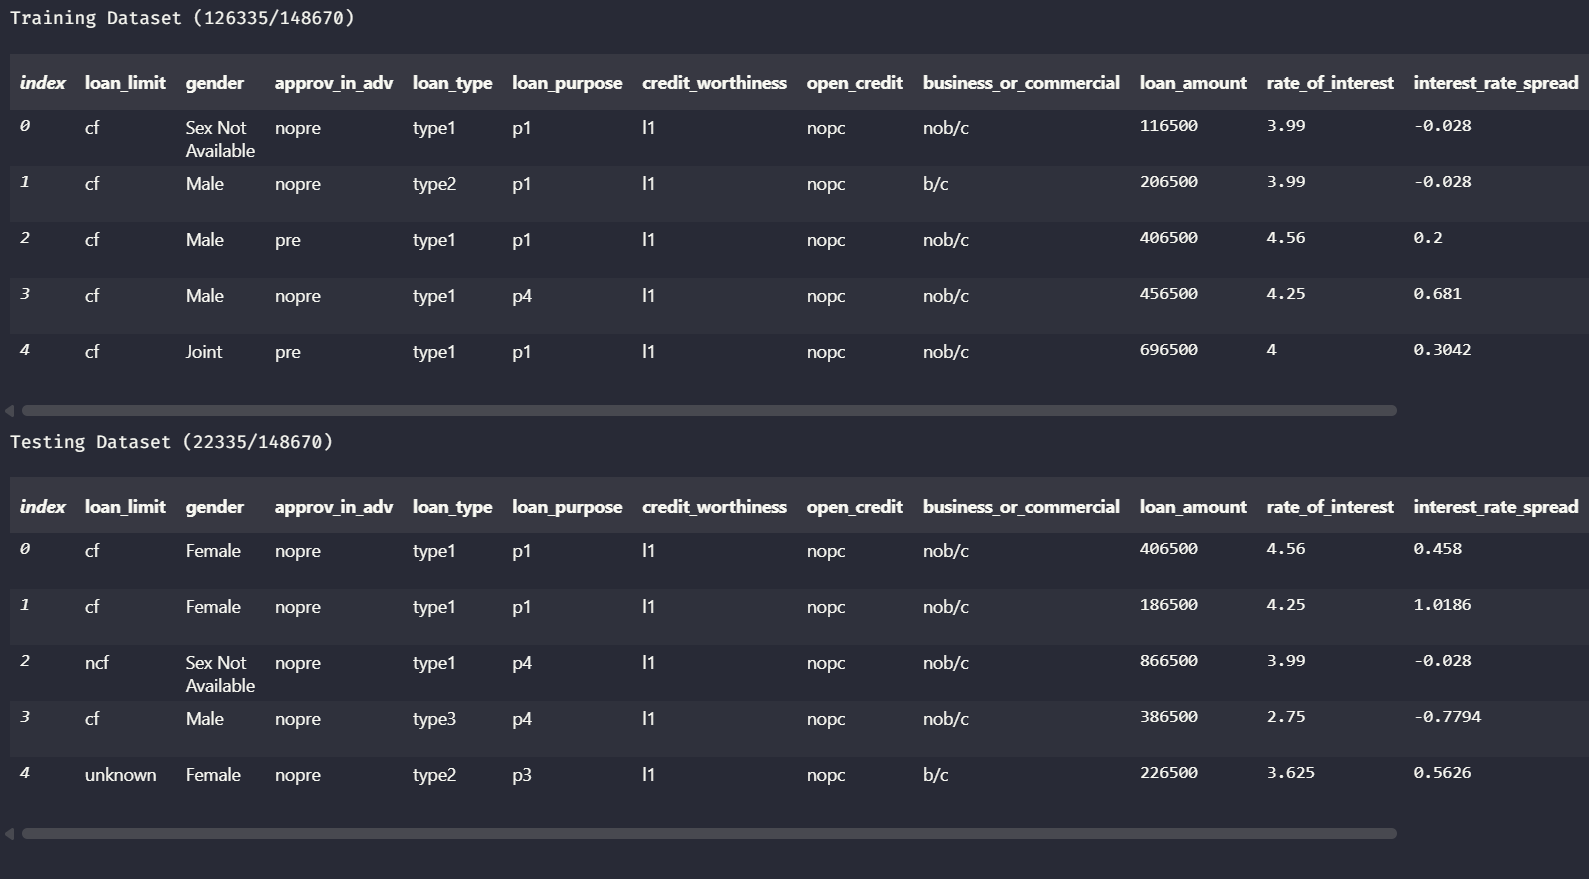Click loan_type header in Testing table

[452, 507]
